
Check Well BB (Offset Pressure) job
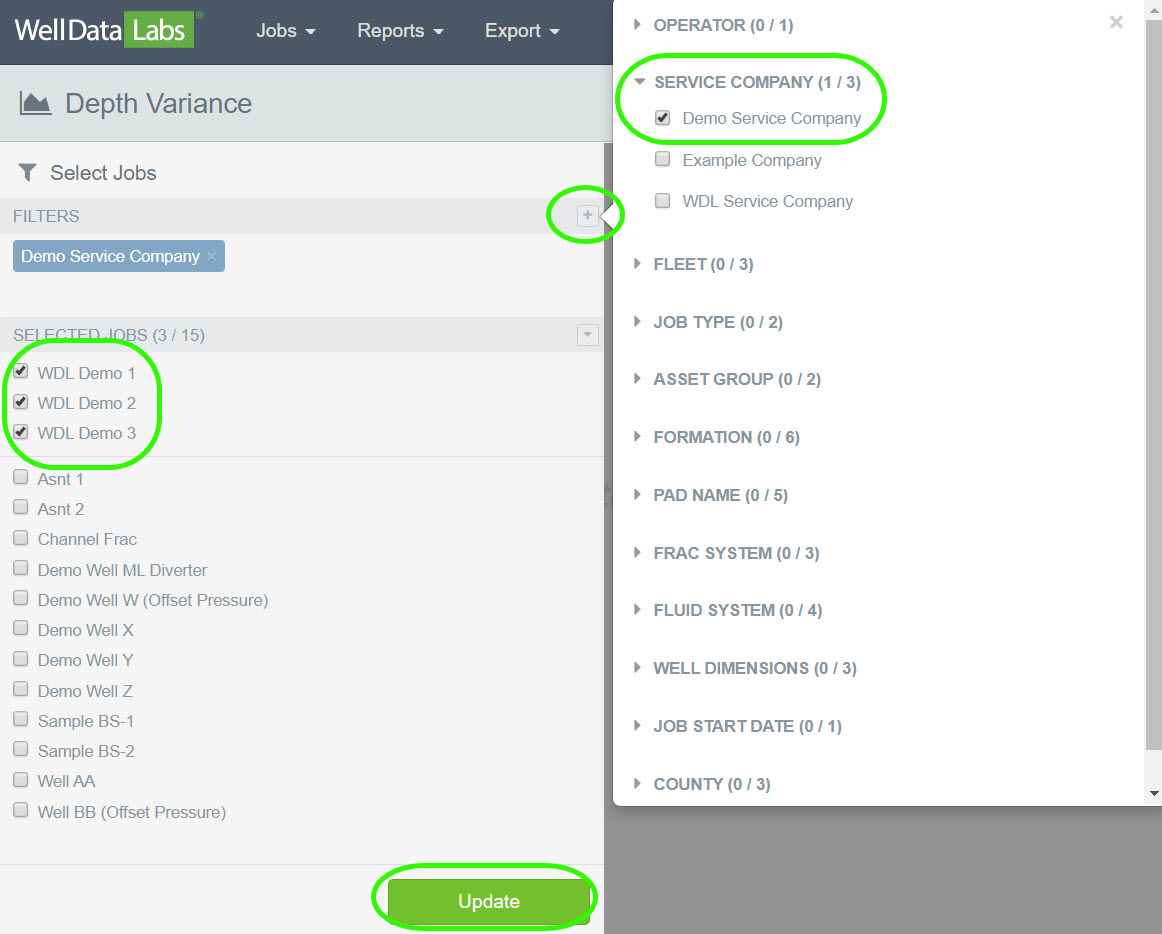(x=21, y=810)
